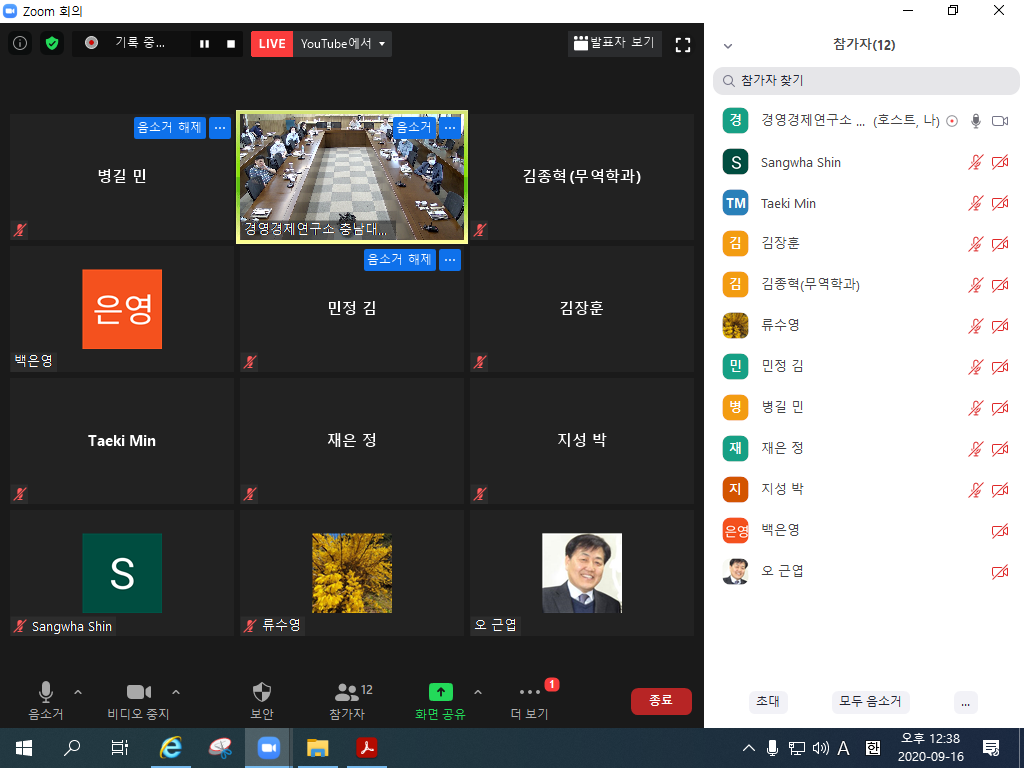Click the participant search field

(x=866, y=80)
